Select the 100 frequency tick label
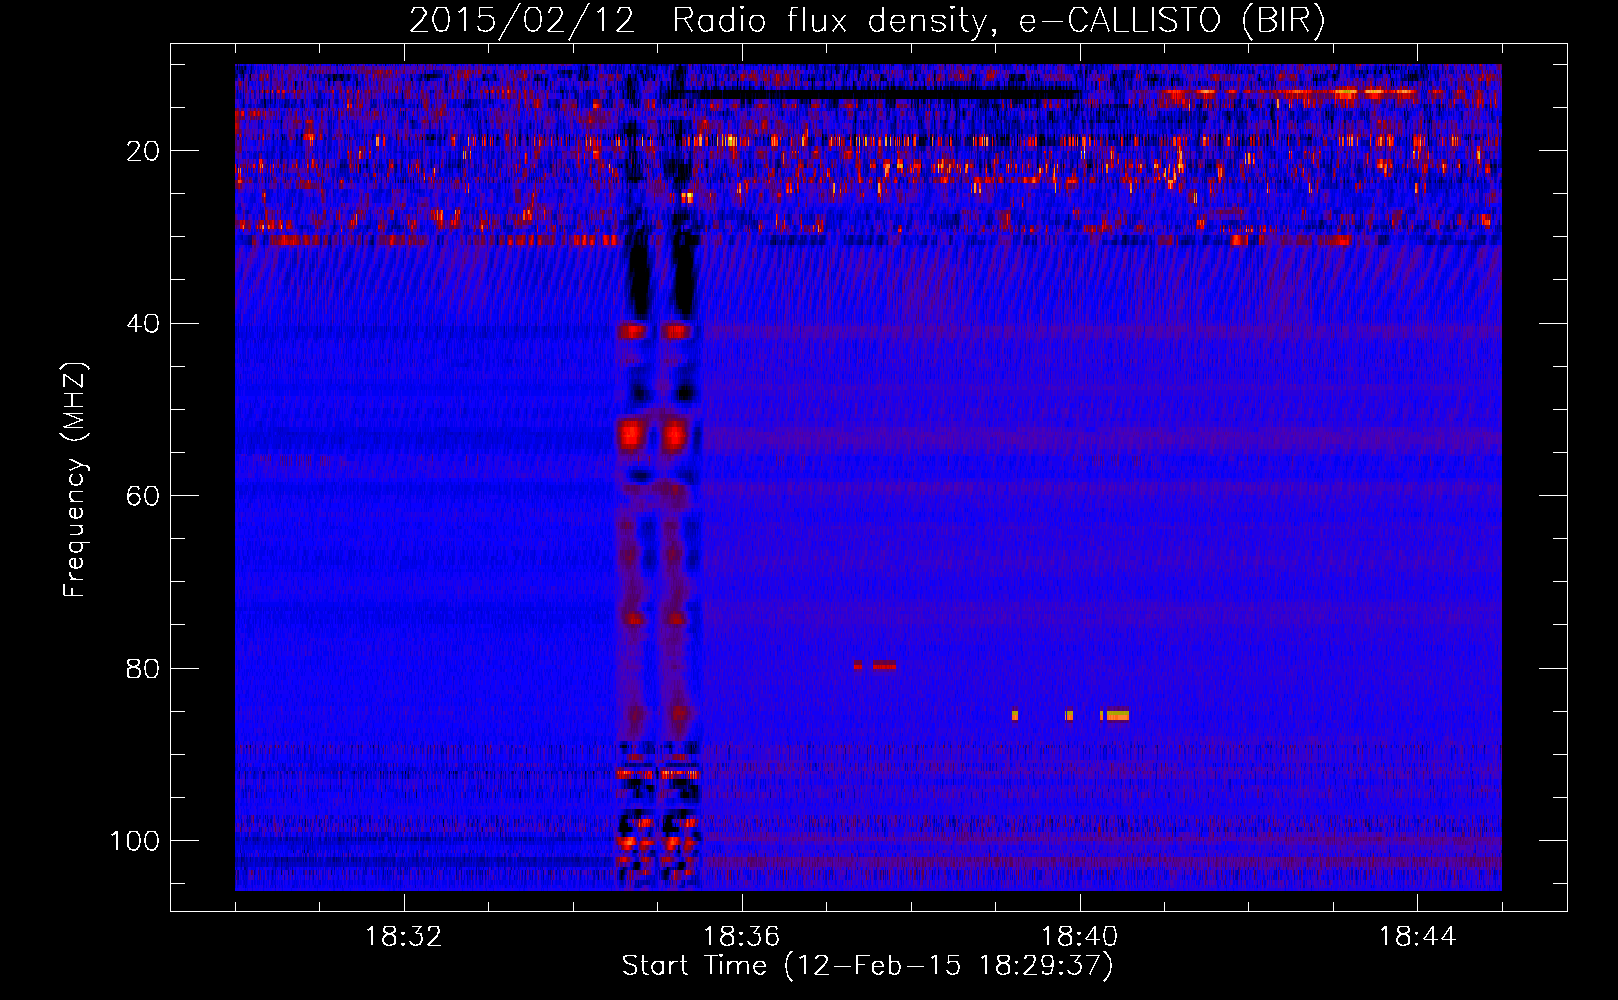Screen dimensions: 1618x1000 click(x=135, y=841)
